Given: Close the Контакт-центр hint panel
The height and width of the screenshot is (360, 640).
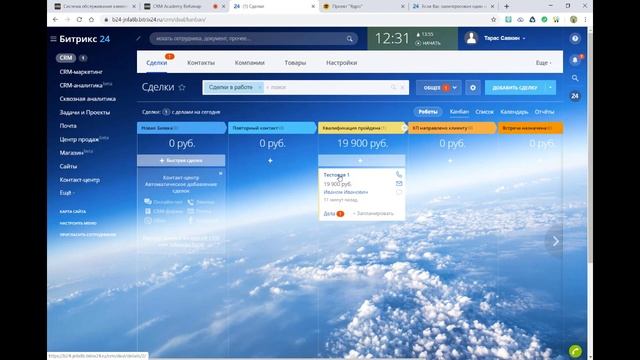Looking at the screenshot, I should [x=220, y=173].
